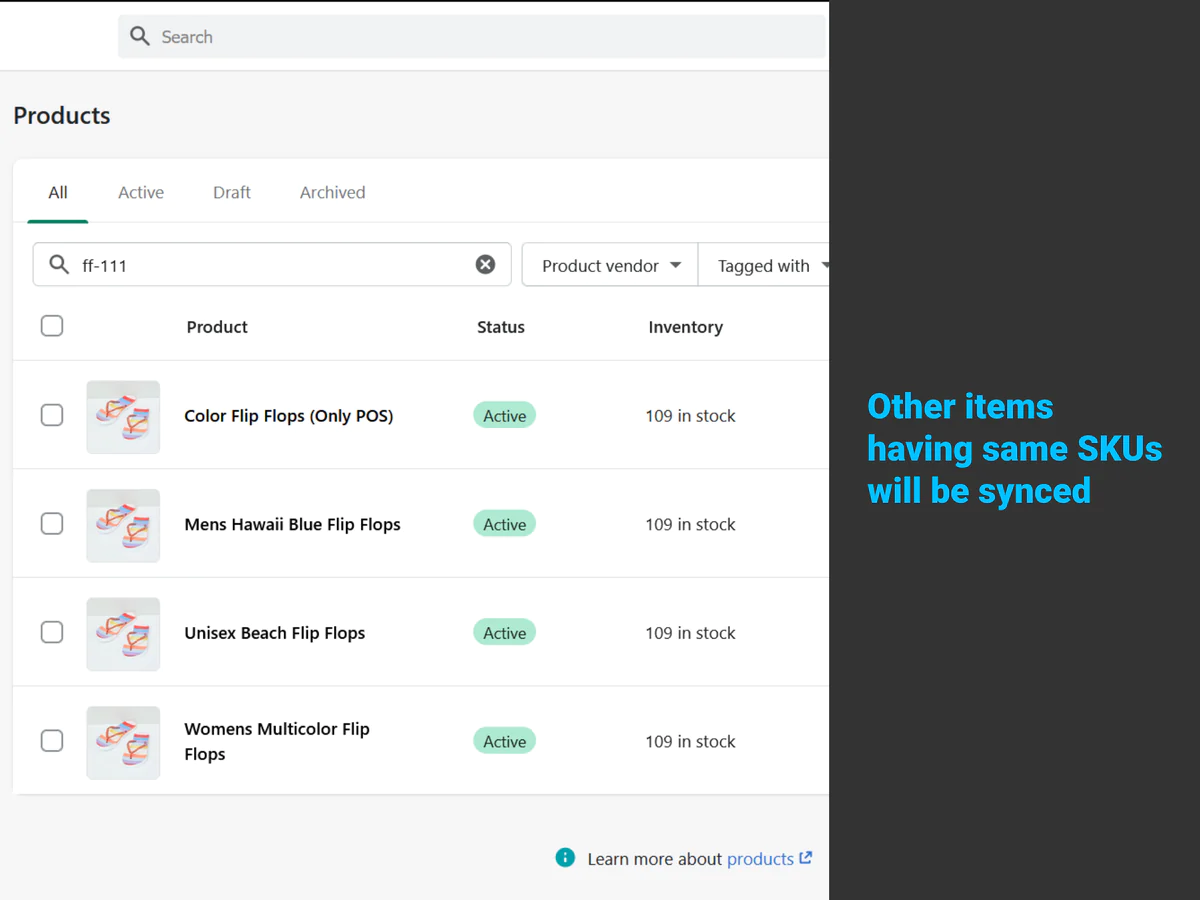Click the external link icon after products
This screenshot has height=900, width=1200.
tap(806, 858)
